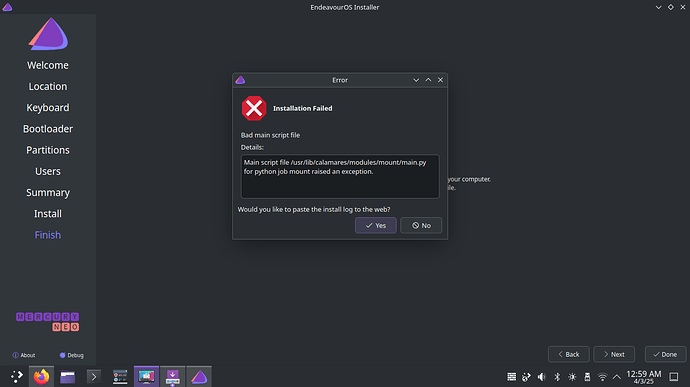Close the Error dialog
The width and height of the screenshot is (690, 387).
[x=440, y=80]
